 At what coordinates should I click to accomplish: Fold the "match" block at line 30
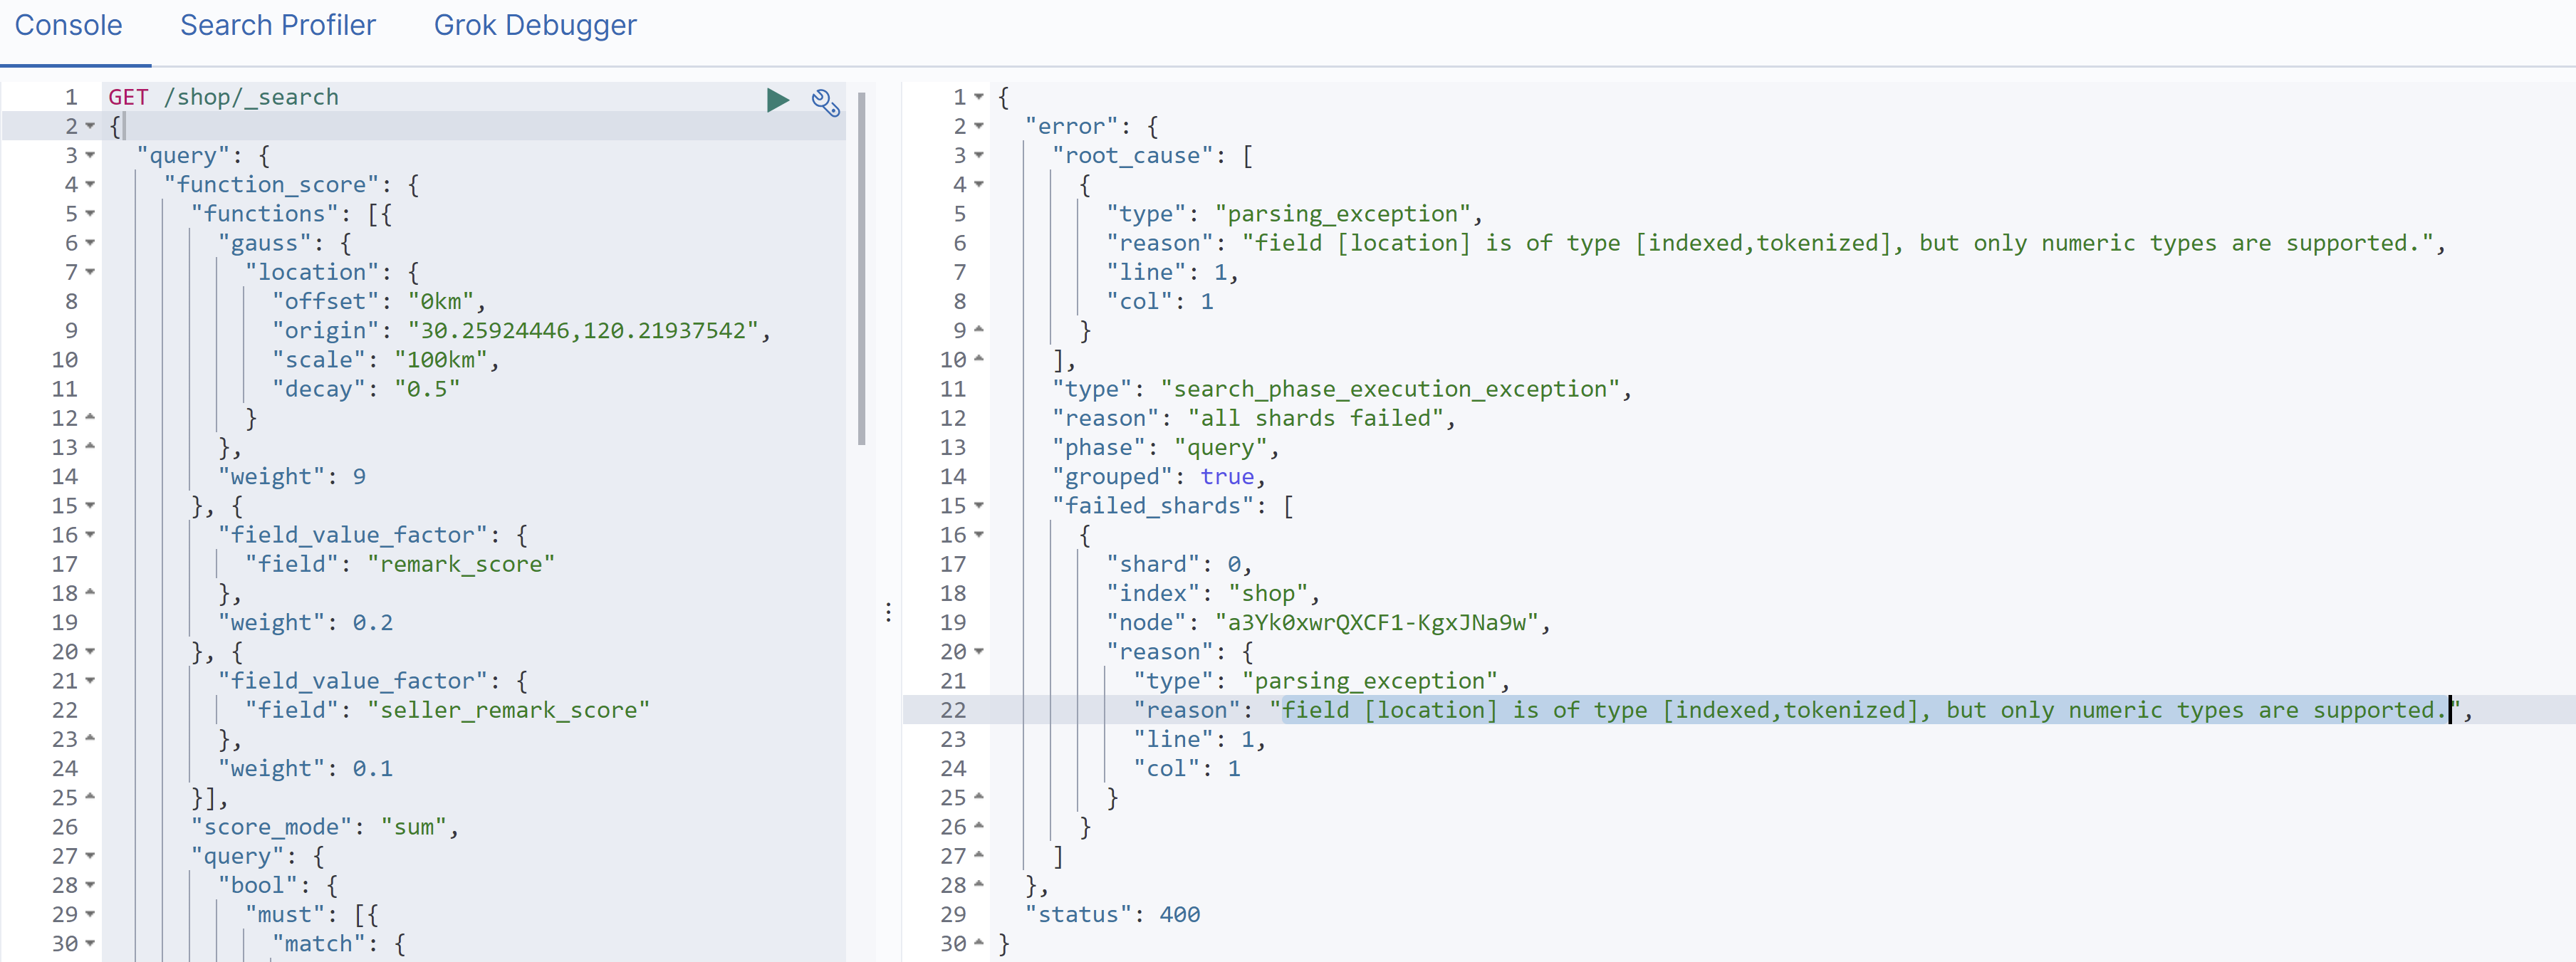click(x=91, y=943)
